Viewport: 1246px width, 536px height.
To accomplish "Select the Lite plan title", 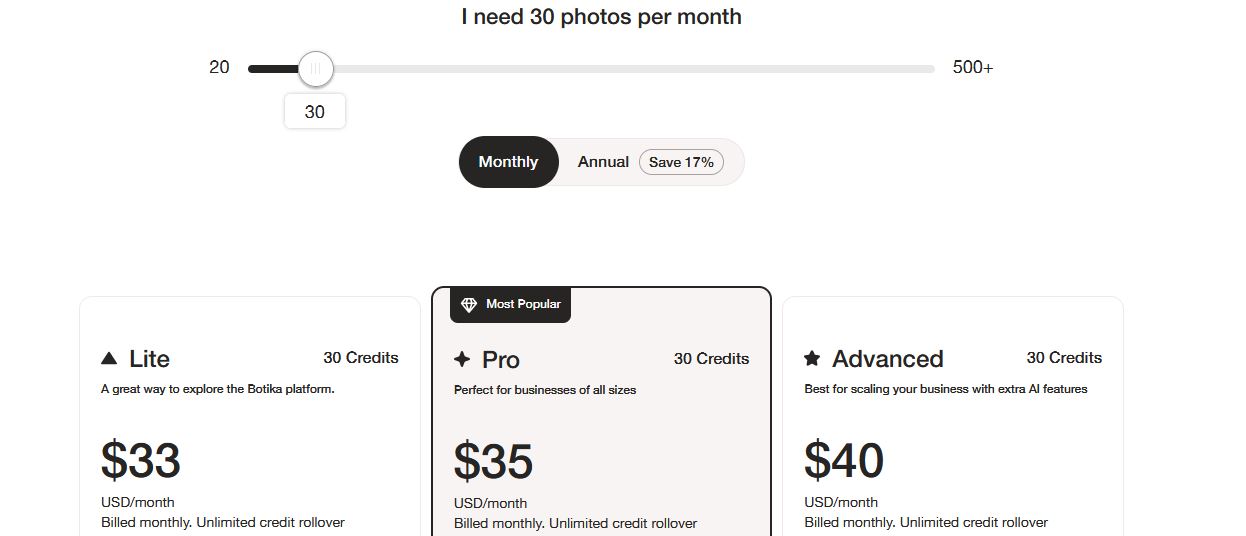I will click(x=149, y=359).
